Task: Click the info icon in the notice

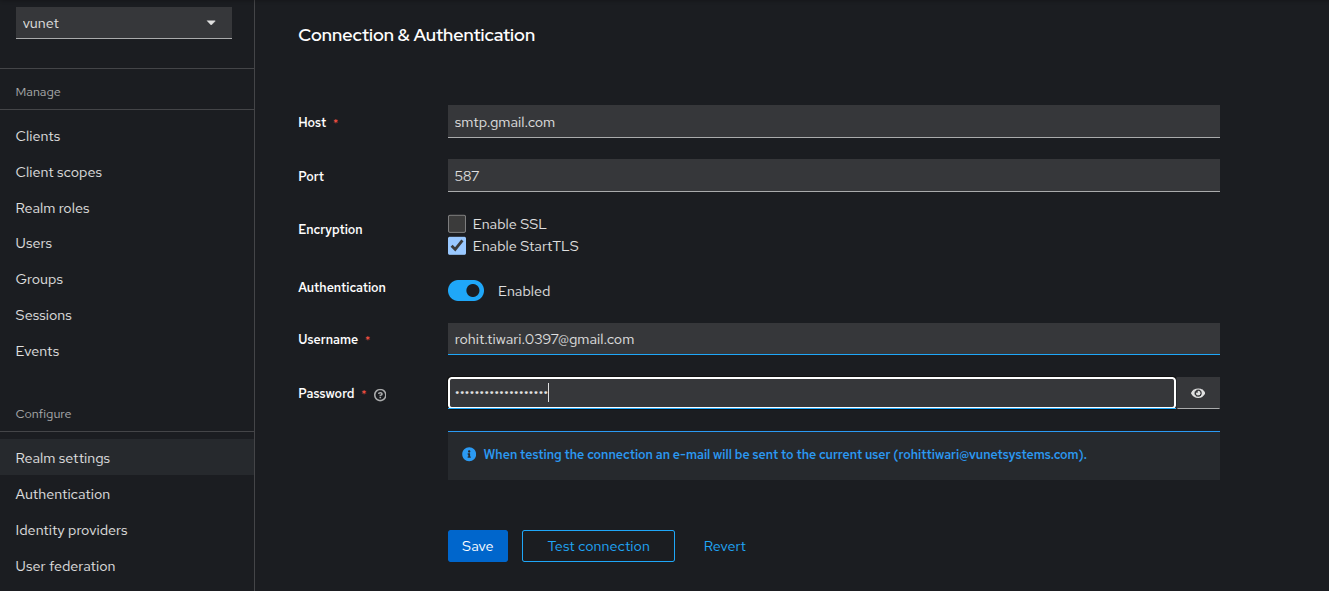Action: (469, 454)
